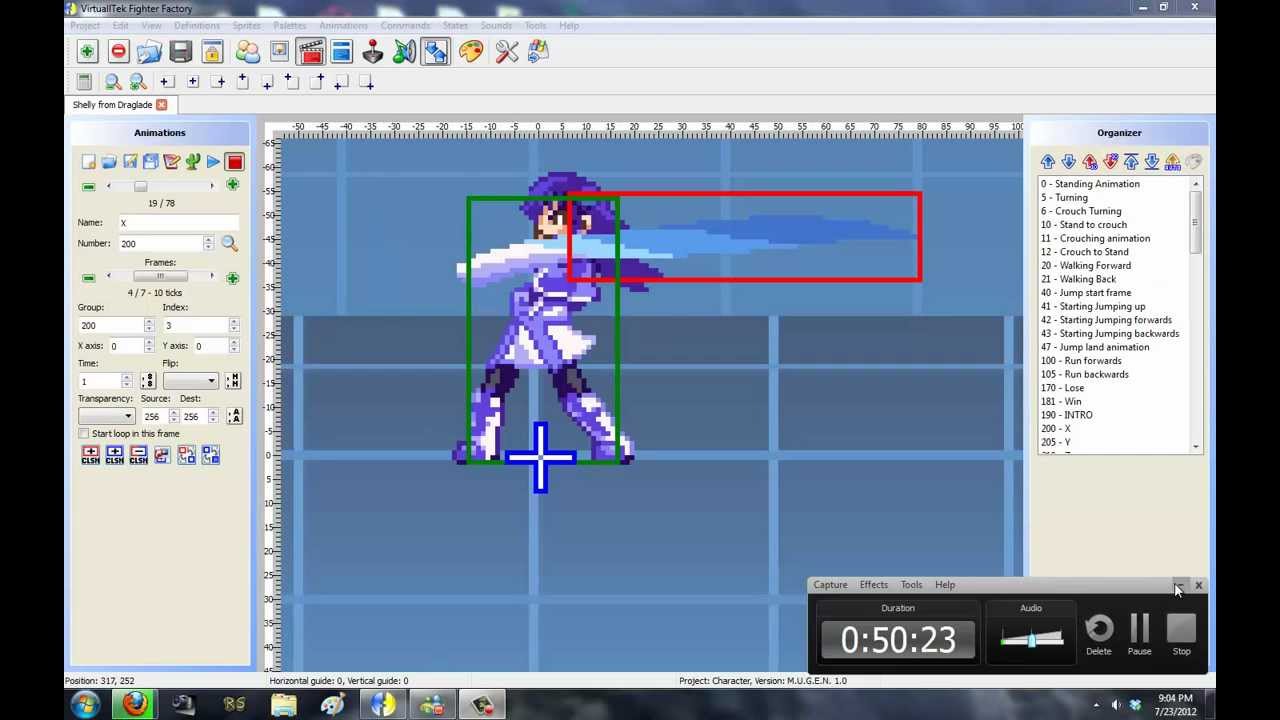Step the animation Number spinner
The image size is (1280, 720).
(208, 243)
